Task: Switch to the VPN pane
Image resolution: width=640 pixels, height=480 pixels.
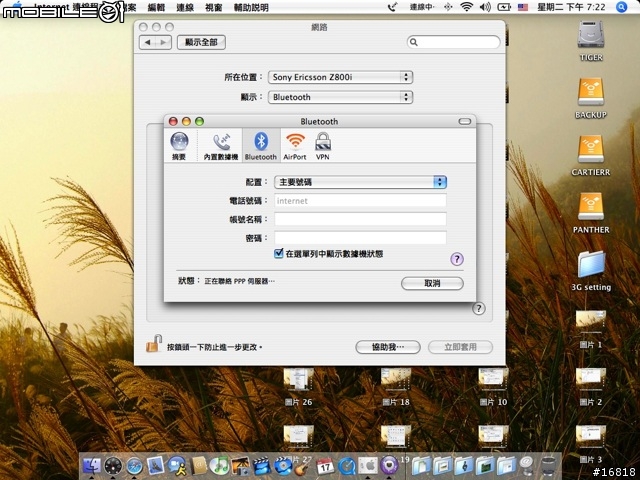Action: [322, 146]
